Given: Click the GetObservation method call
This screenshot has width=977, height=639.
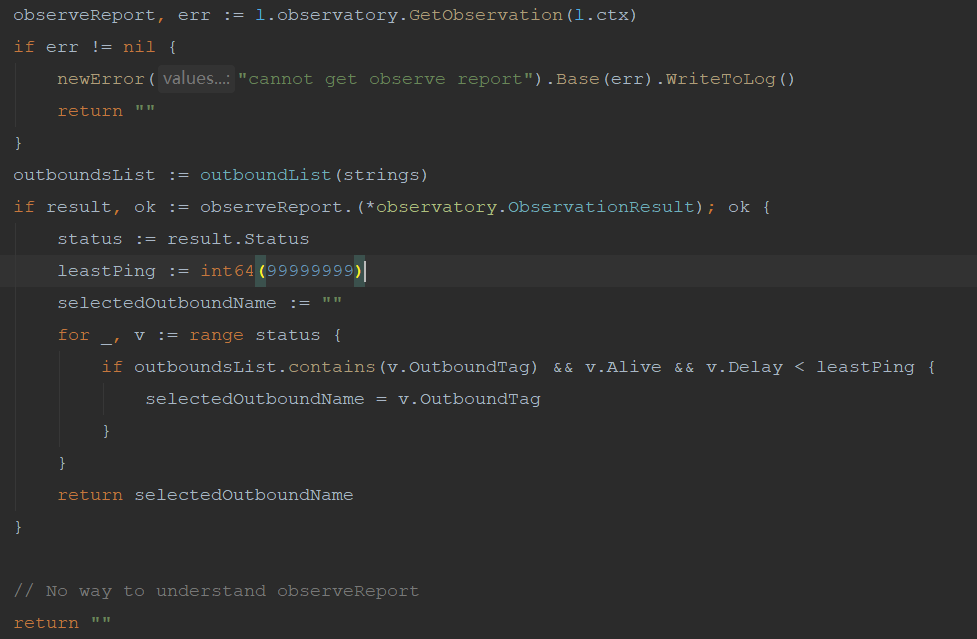Looking at the screenshot, I should click(485, 15).
